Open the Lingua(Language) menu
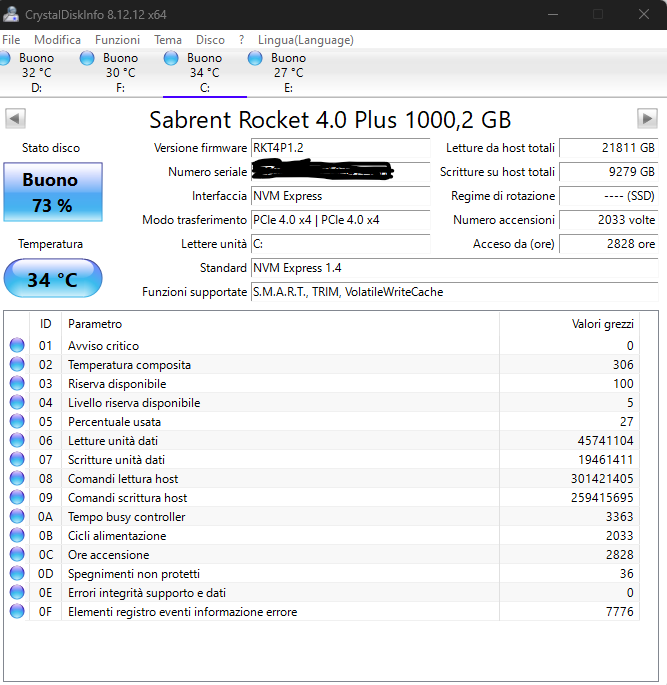667x685 pixels. (305, 40)
